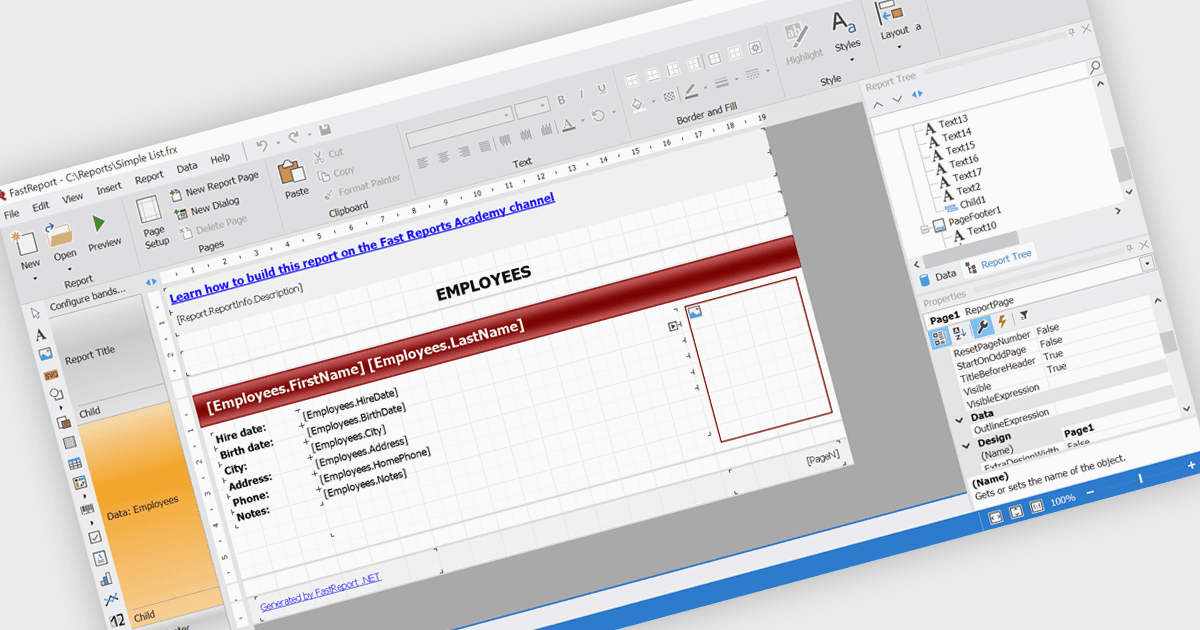Click the text rotation icon
This screenshot has width=1200, height=630.
pyautogui.click(x=598, y=116)
